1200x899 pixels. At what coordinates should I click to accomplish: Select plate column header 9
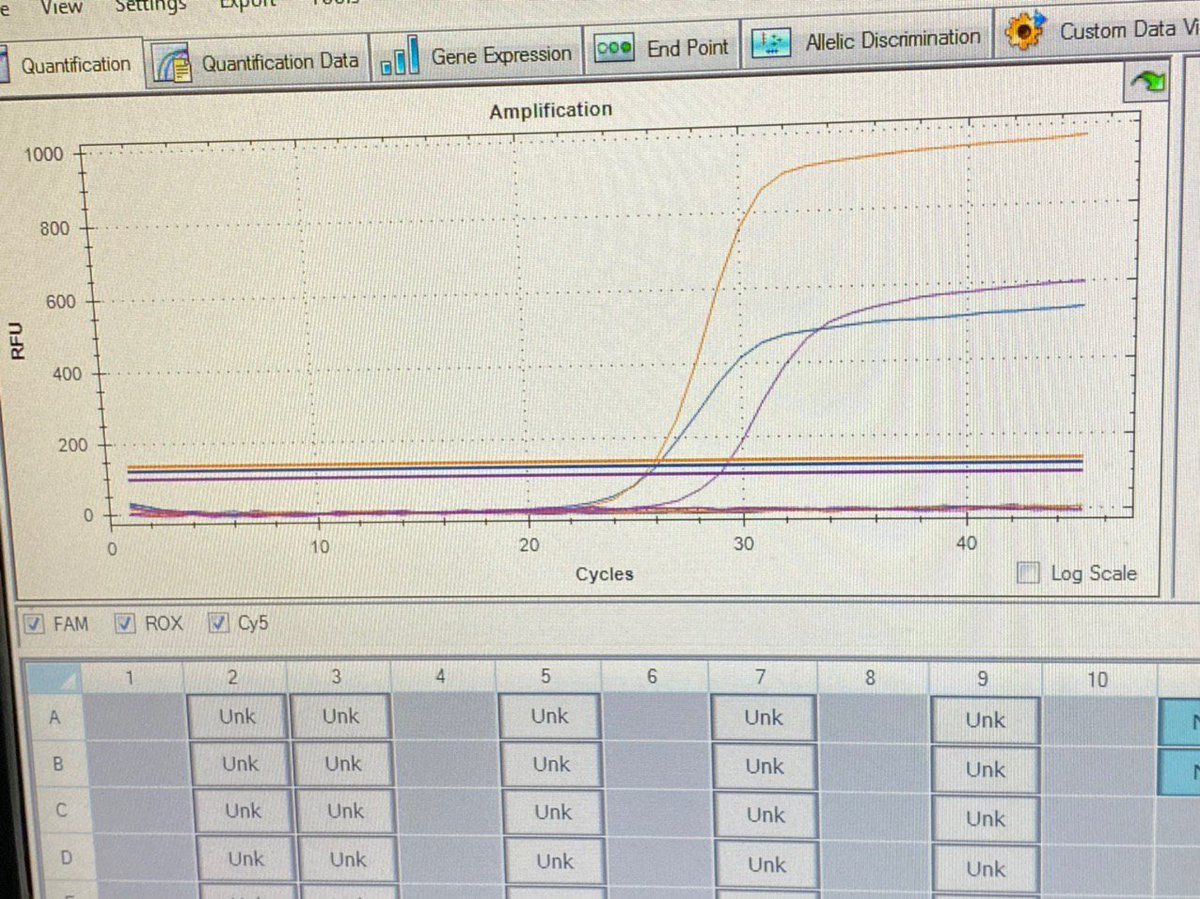[x=982, y=679]
